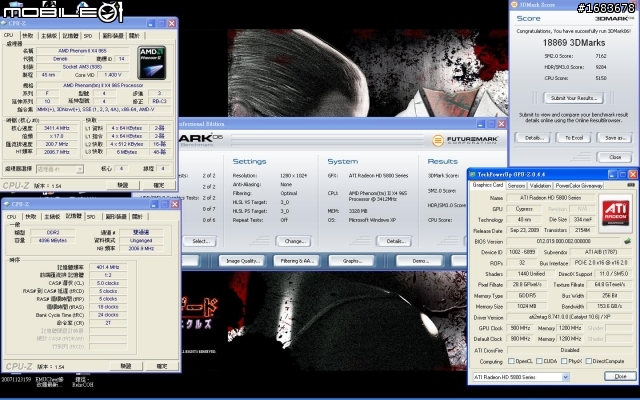Open the RelaxCOH desktop shortcut
The image size is (640, 400).
coord(83,382)
